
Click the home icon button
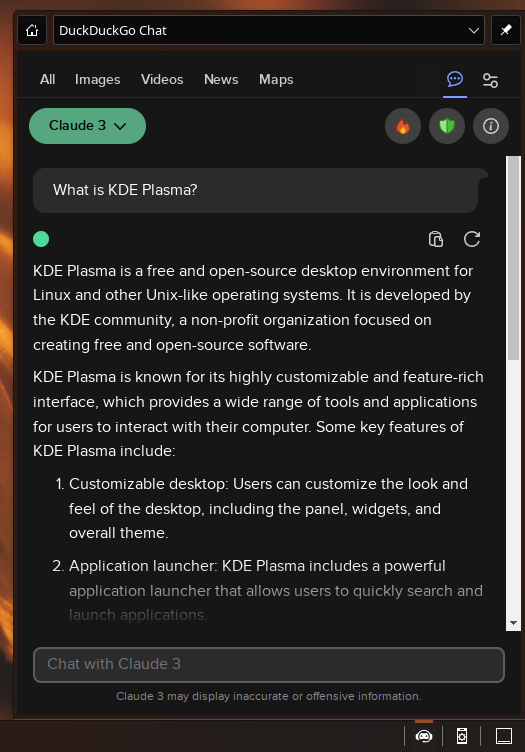coord(32,30)
